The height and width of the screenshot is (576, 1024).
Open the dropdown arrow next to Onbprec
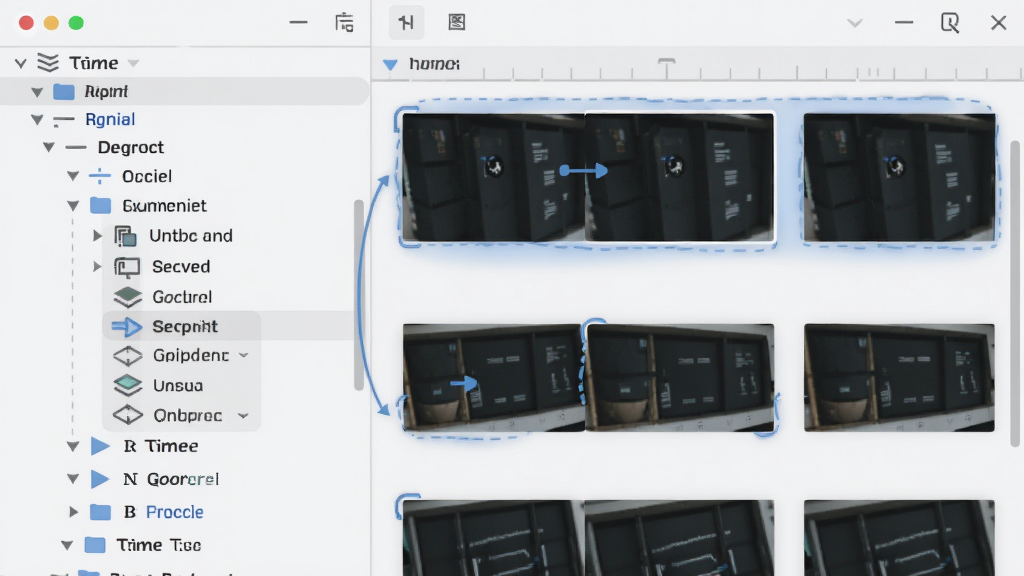tap(243, 415)
